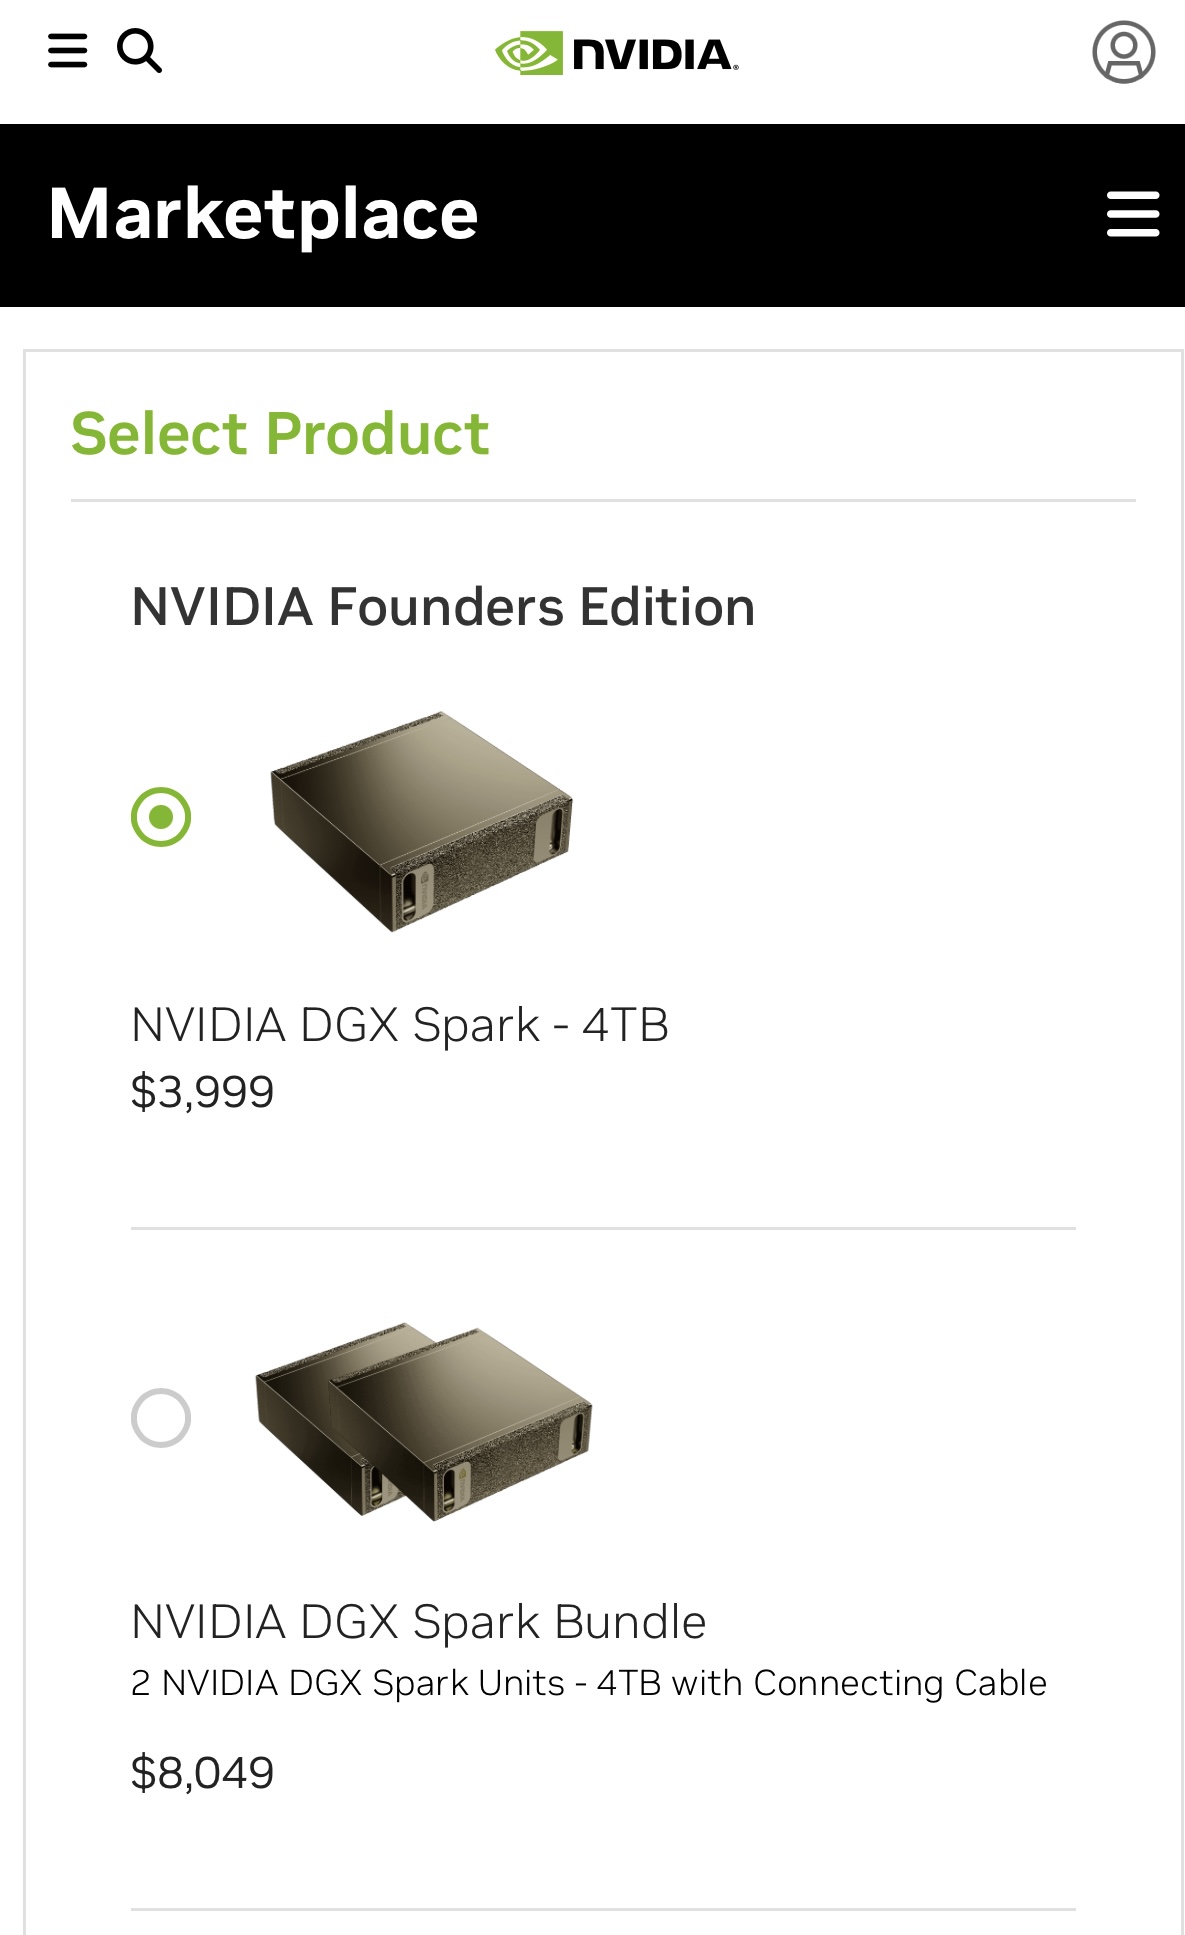Click the Marketplace header title
The image size is (1185, 1935).
263,214
